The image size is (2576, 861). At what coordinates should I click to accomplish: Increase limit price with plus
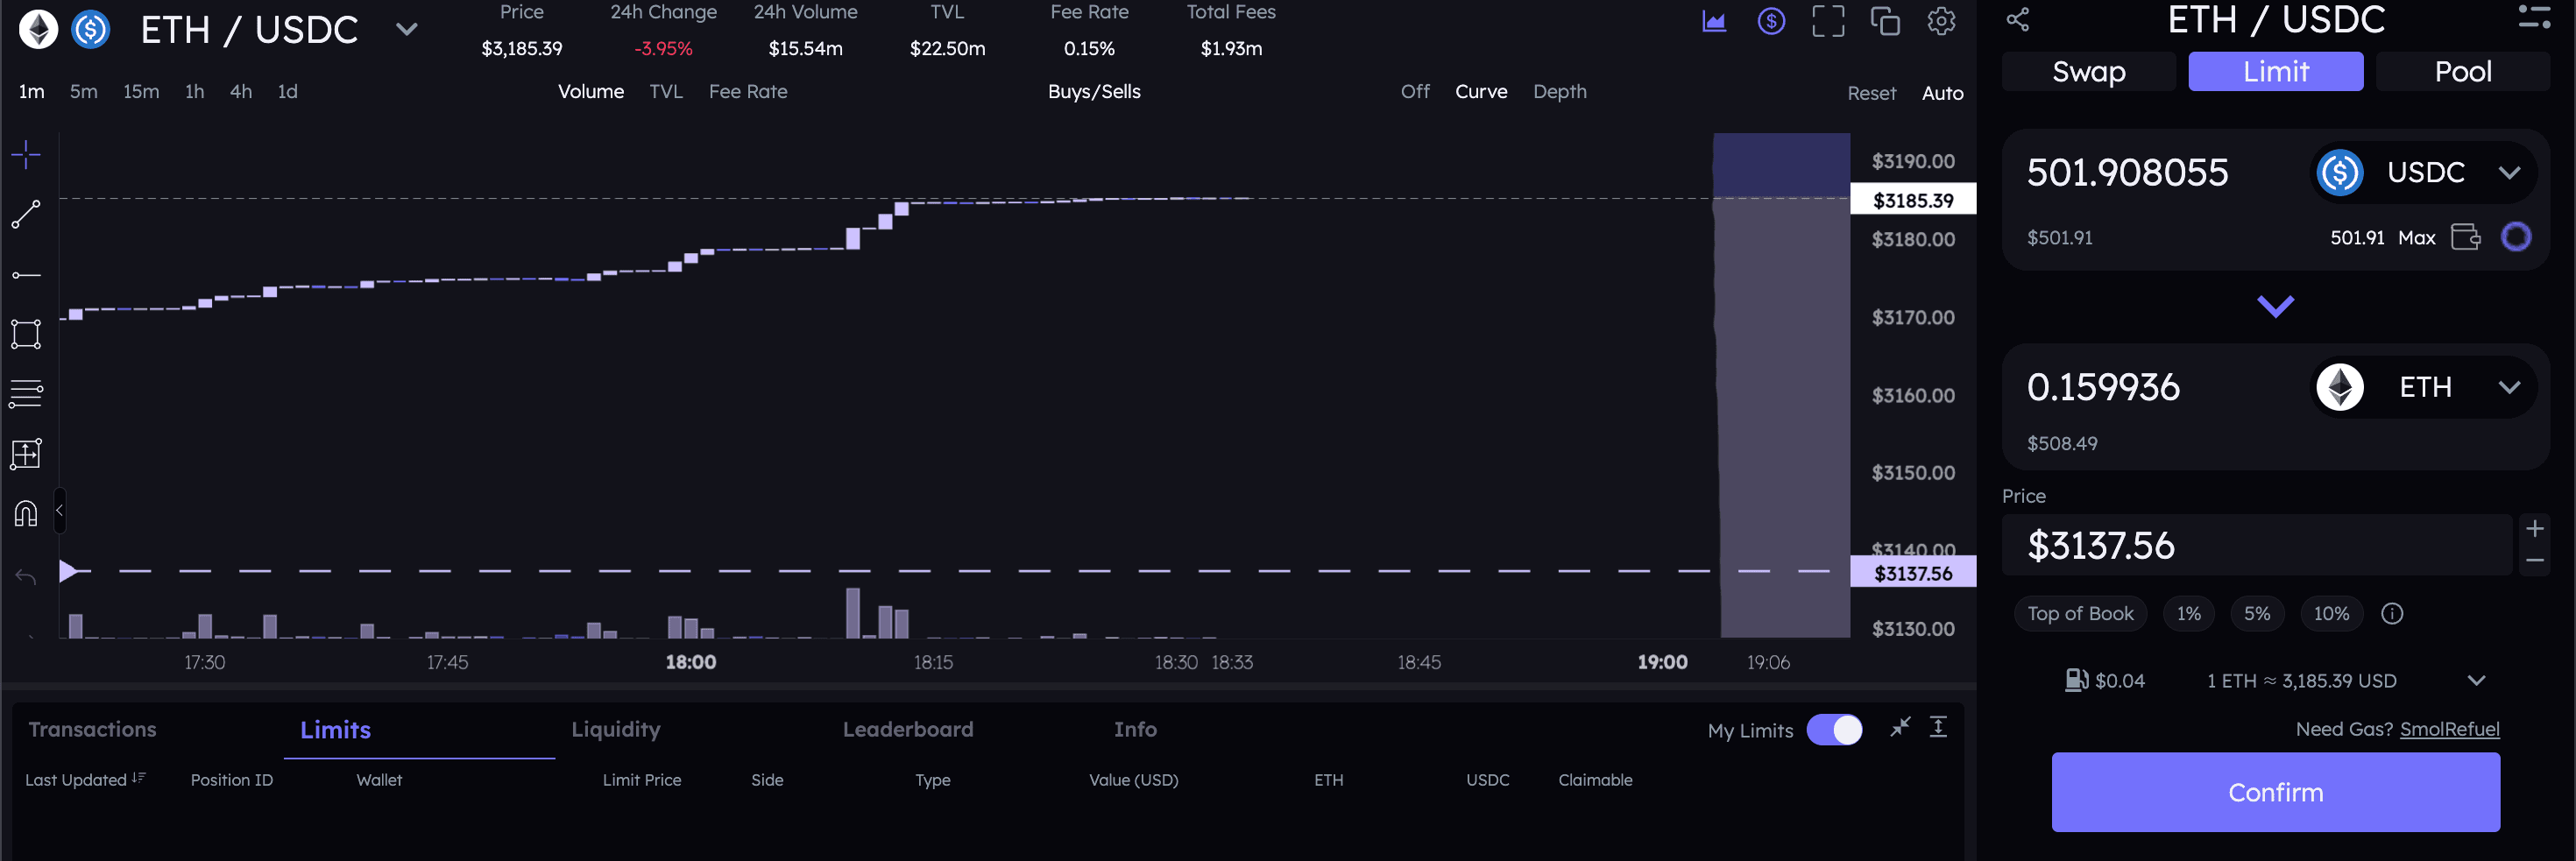click(2534, 528)
